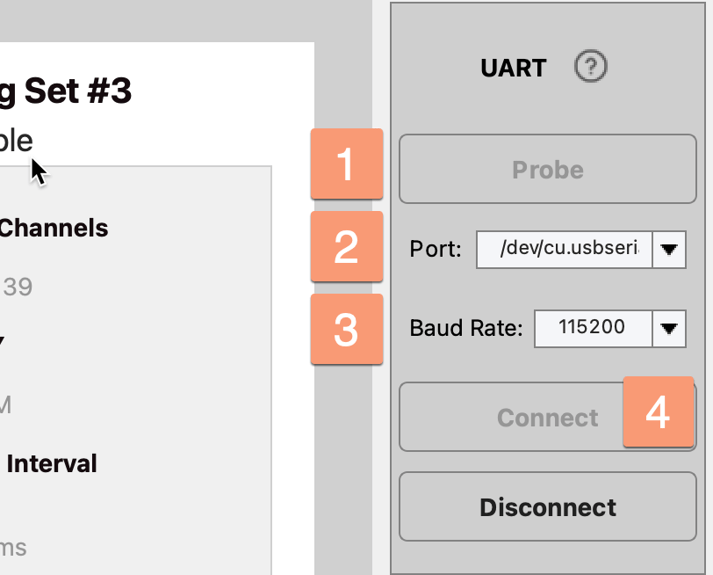Viewport: 713px width, 575px height.
Task: Click the Channels heading
Action: [x=54, y=228]
